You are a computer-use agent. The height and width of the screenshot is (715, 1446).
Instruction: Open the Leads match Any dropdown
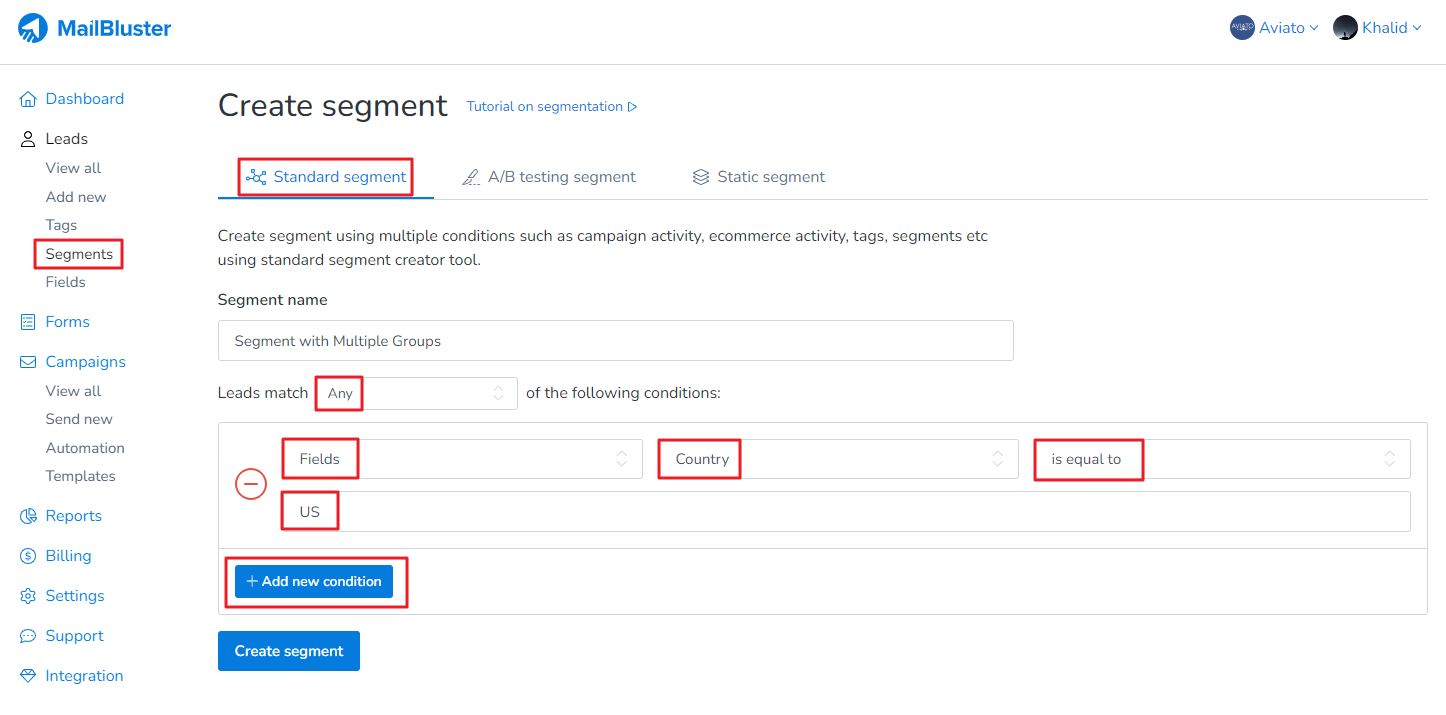[x=414, y=392]
